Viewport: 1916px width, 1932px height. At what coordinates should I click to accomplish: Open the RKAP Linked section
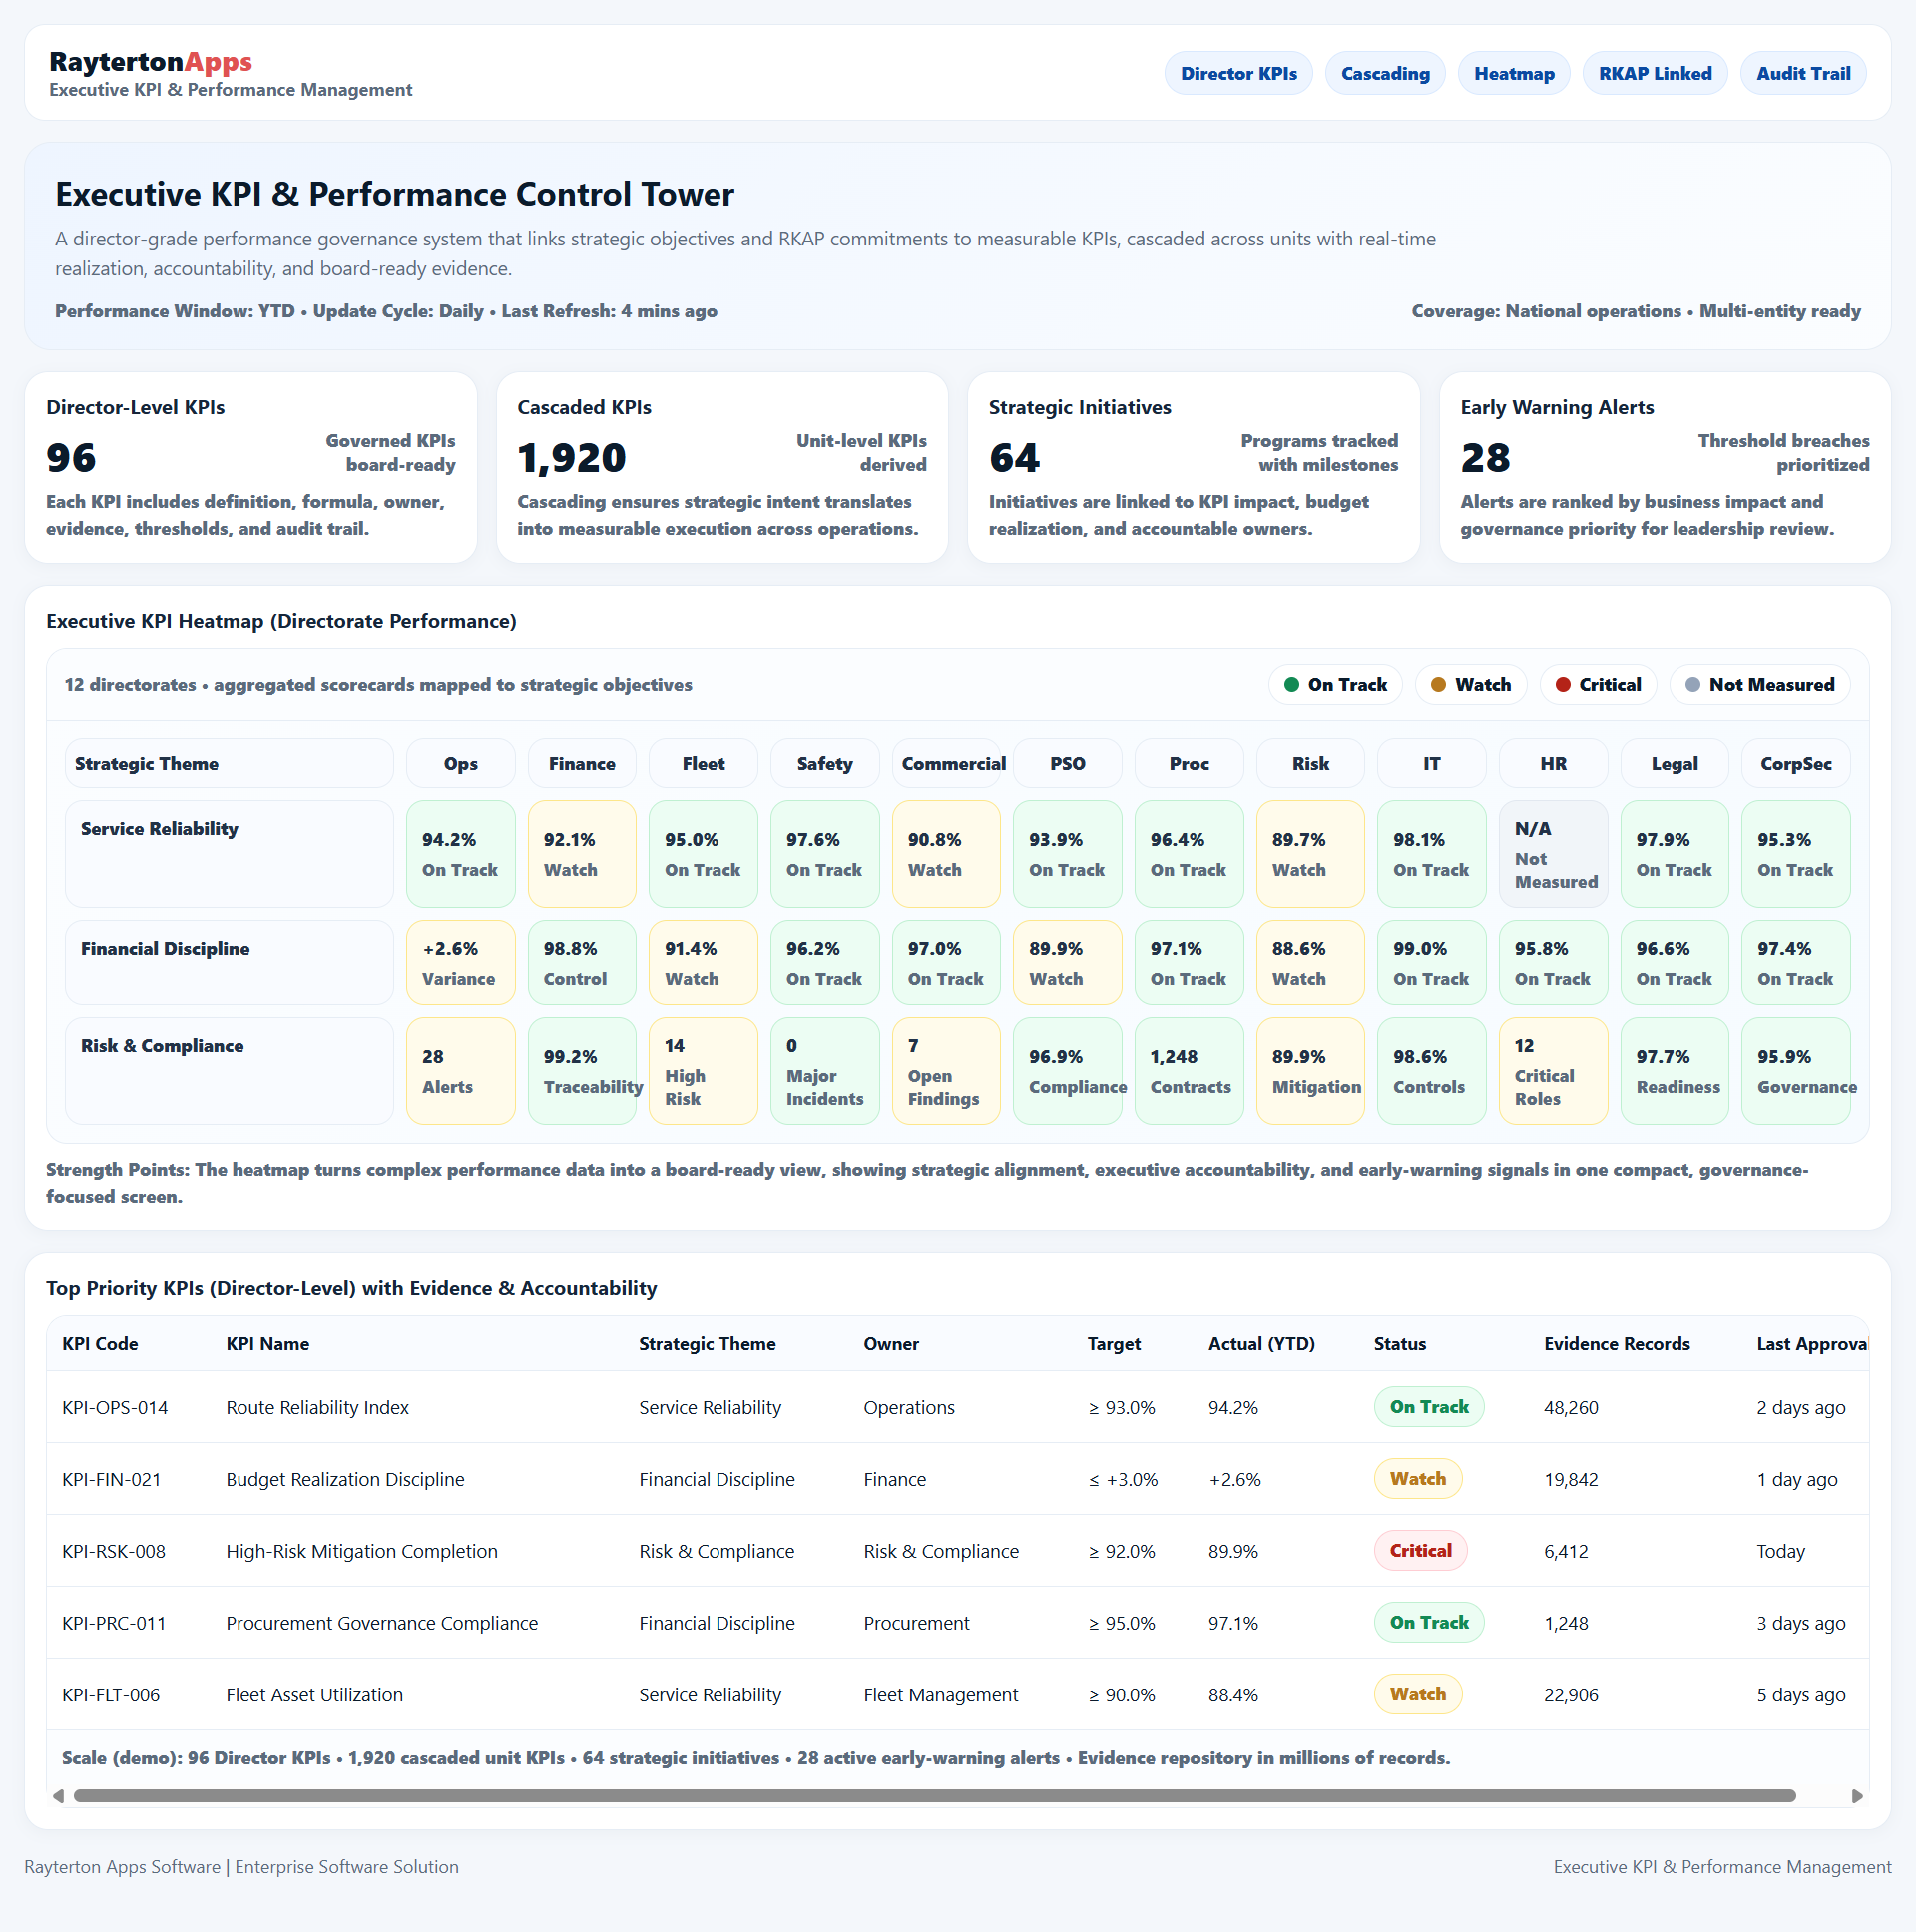[x=1654, y=74]
